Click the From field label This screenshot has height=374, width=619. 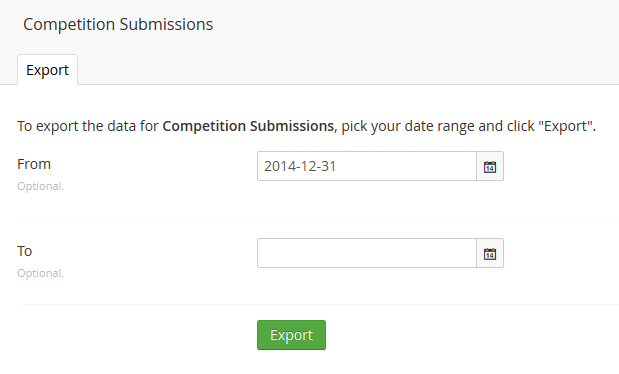34,164
